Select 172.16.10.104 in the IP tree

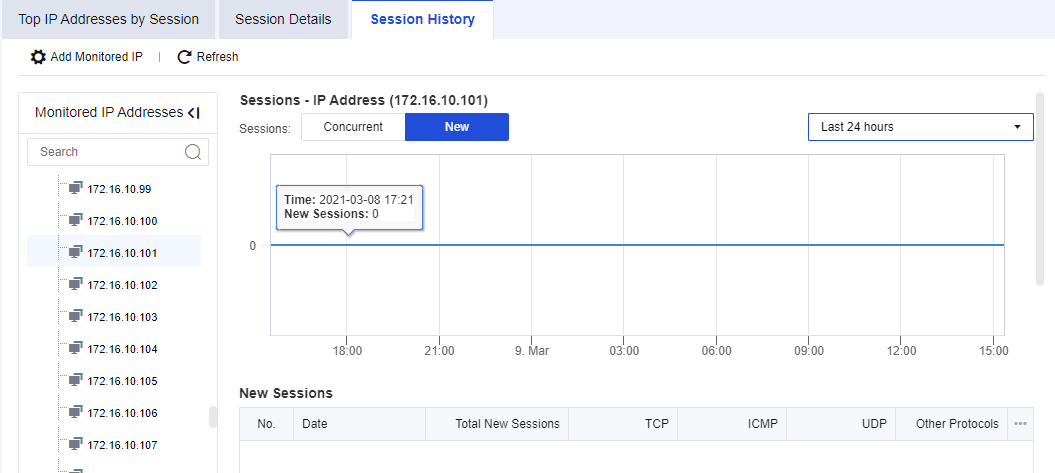[x=122, y=349]
